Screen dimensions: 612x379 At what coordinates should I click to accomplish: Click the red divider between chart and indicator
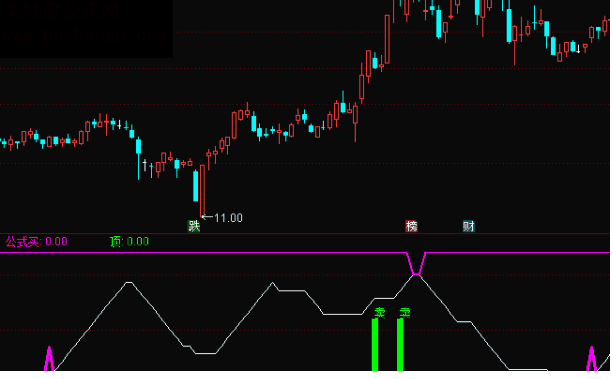(305, 233)
